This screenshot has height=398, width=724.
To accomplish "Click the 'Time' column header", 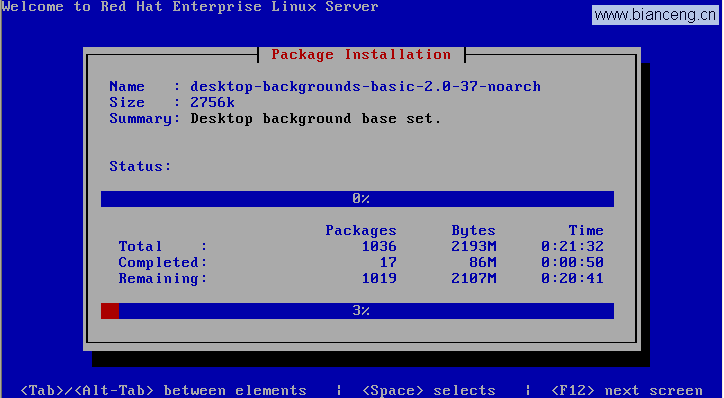I will [x=586, y=230].
